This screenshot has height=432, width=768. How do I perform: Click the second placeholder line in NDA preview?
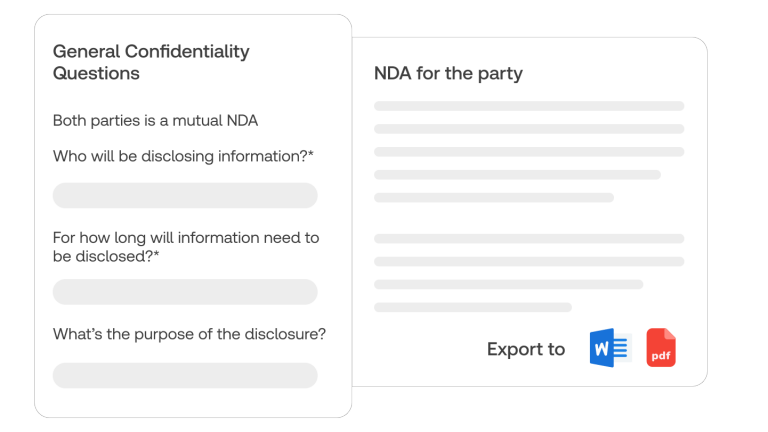point(529,129)
